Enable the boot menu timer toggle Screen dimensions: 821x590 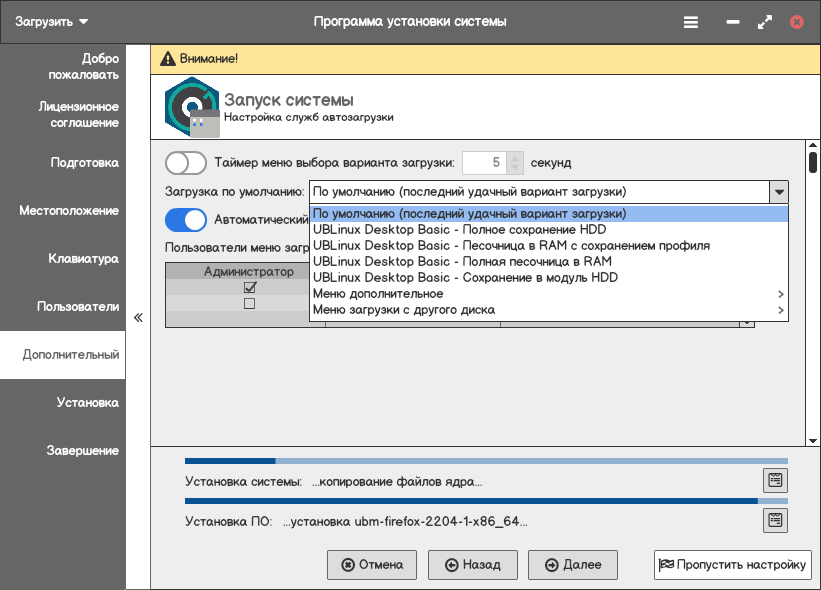(186, 162)
